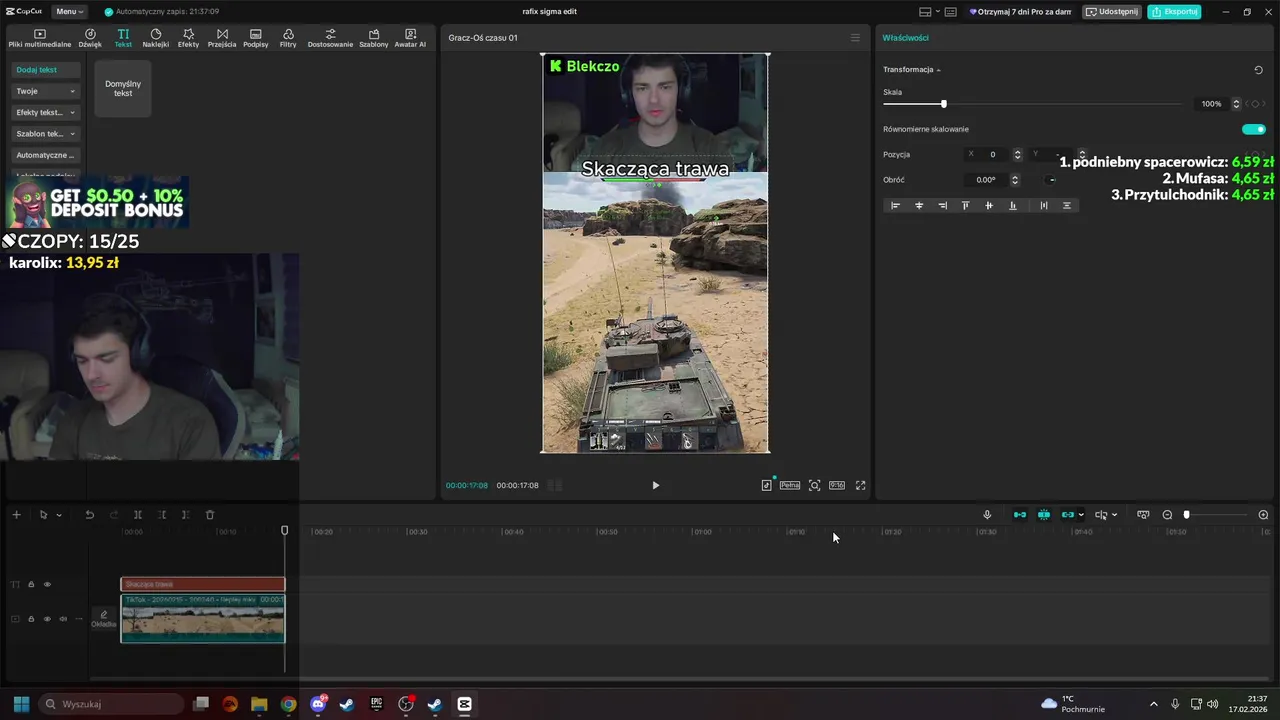Change the 9:16 aspect ratio
This screenshot has height=720, width=1280.
coord(837,485)
